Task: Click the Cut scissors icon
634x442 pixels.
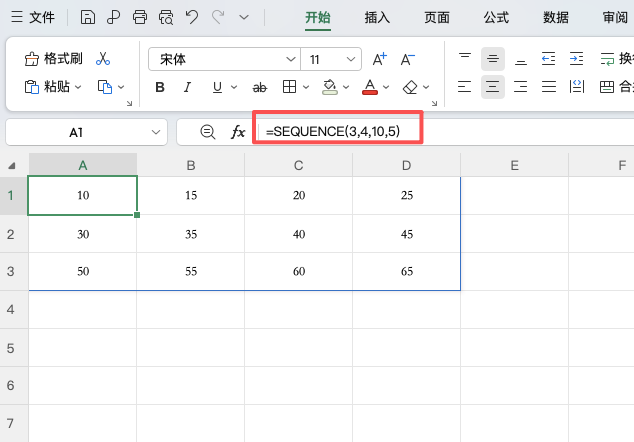Action: [x=103, y=59]
